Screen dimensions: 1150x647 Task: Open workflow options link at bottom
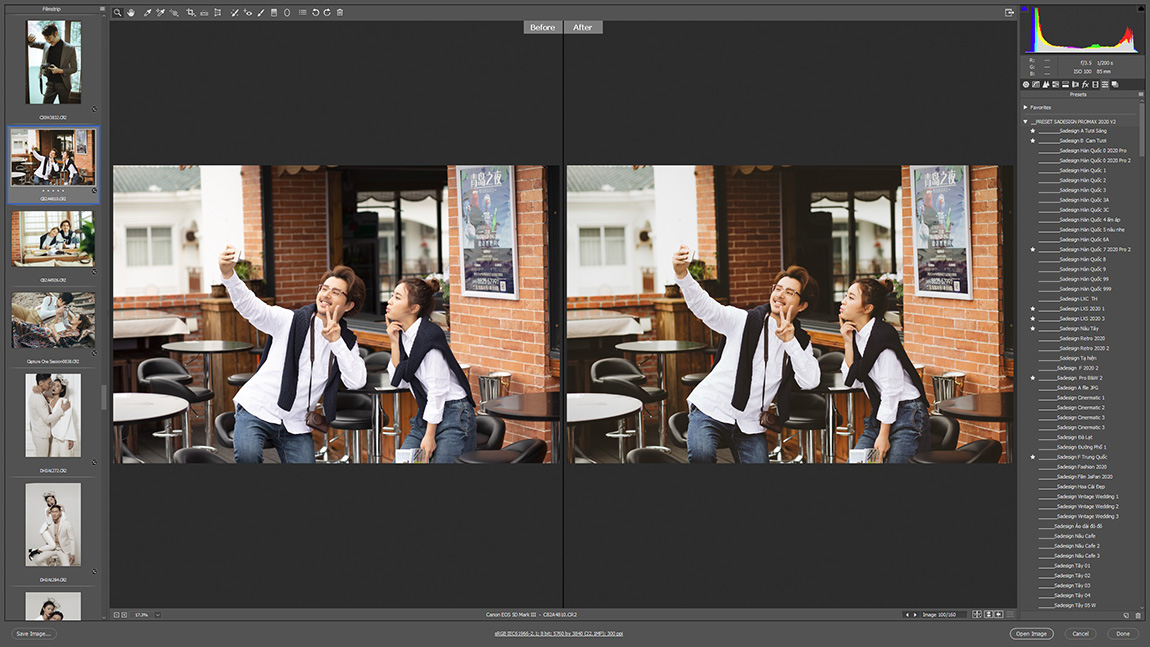(559, 634)
